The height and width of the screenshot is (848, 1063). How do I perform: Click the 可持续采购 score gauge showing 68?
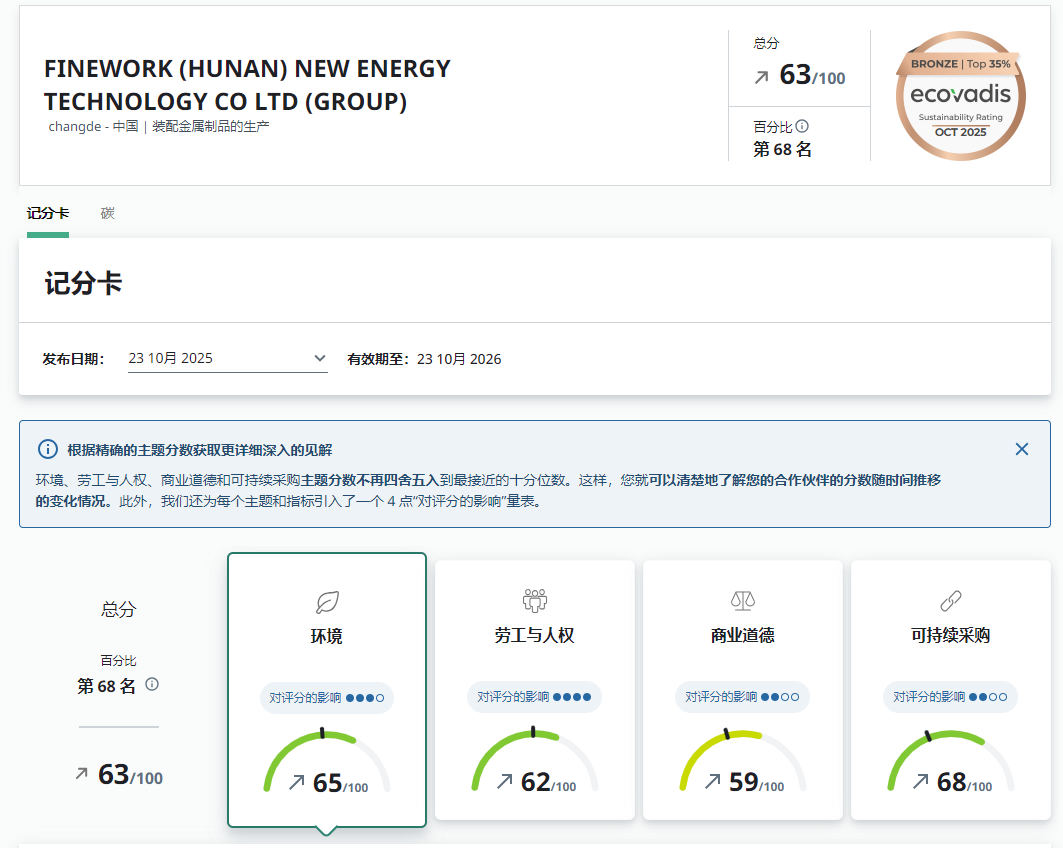pos(951,765)
